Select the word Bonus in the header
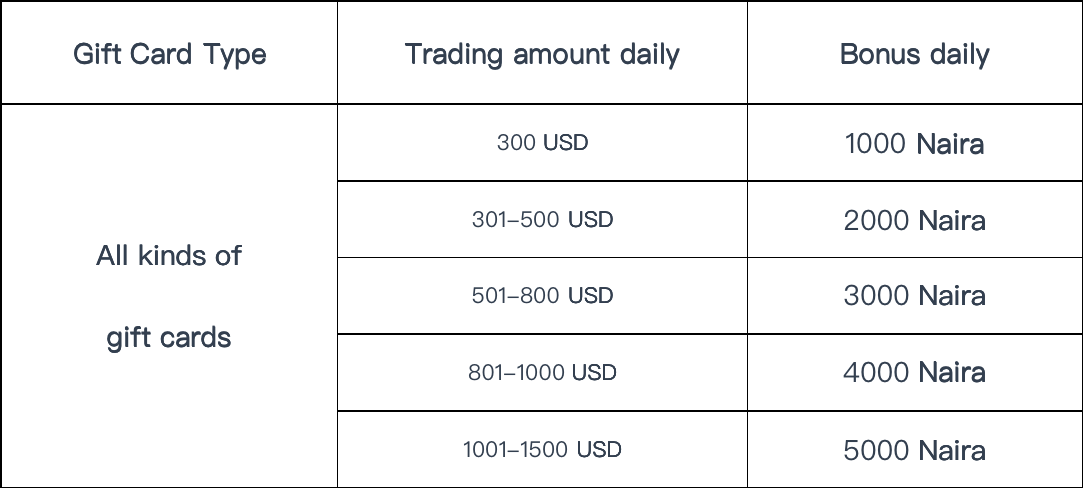 click(x=876, y=53)
